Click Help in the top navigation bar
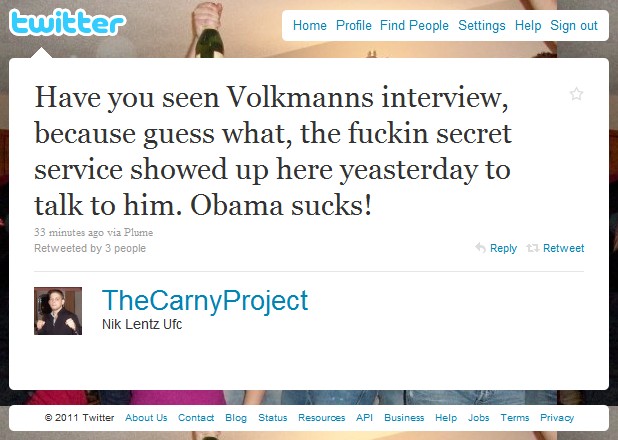This screenshot has width=618, height=440. click(528, 26)
